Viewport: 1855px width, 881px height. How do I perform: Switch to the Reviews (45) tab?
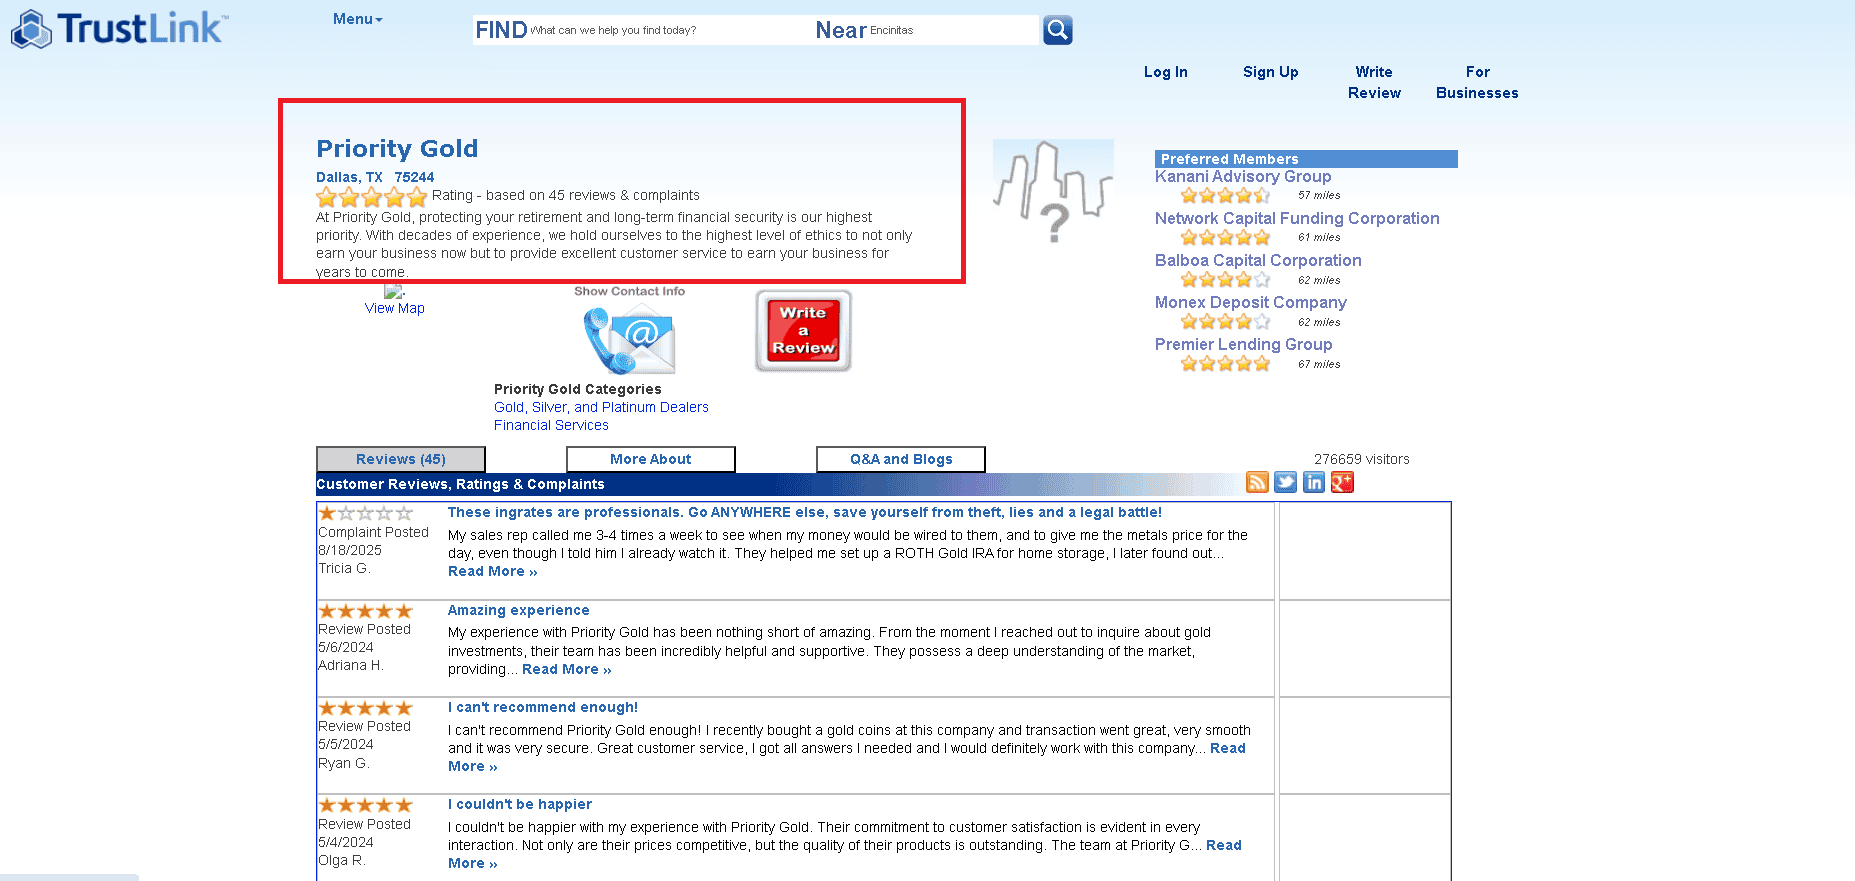point(401,459)
